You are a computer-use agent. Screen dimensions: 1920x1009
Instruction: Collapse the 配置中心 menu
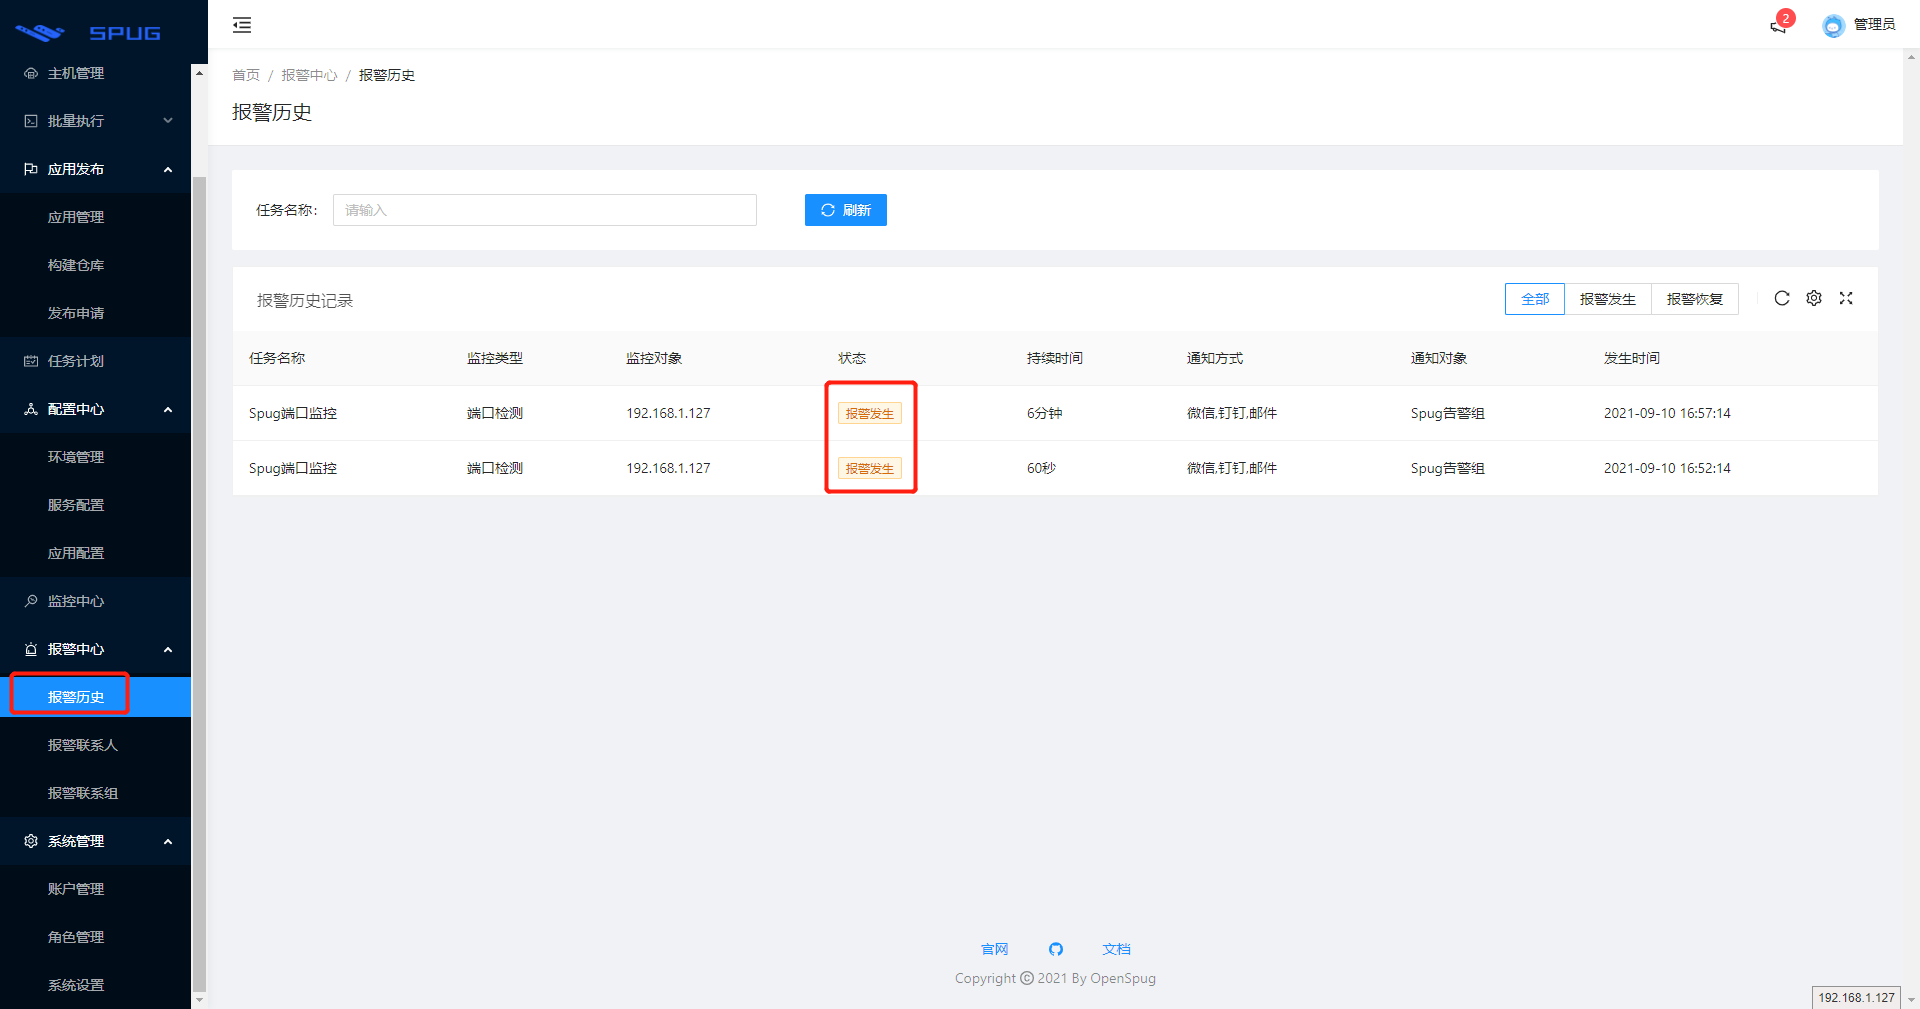95,409
